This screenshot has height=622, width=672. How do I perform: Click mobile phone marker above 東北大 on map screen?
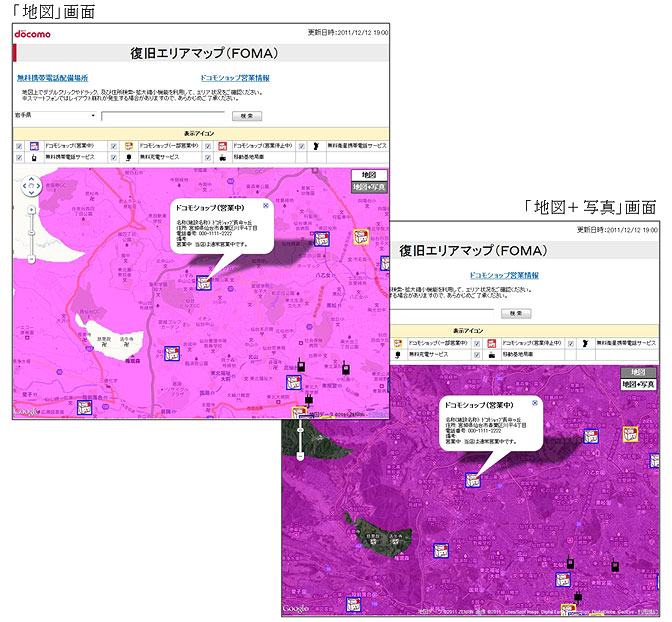(x=301, y=365)
